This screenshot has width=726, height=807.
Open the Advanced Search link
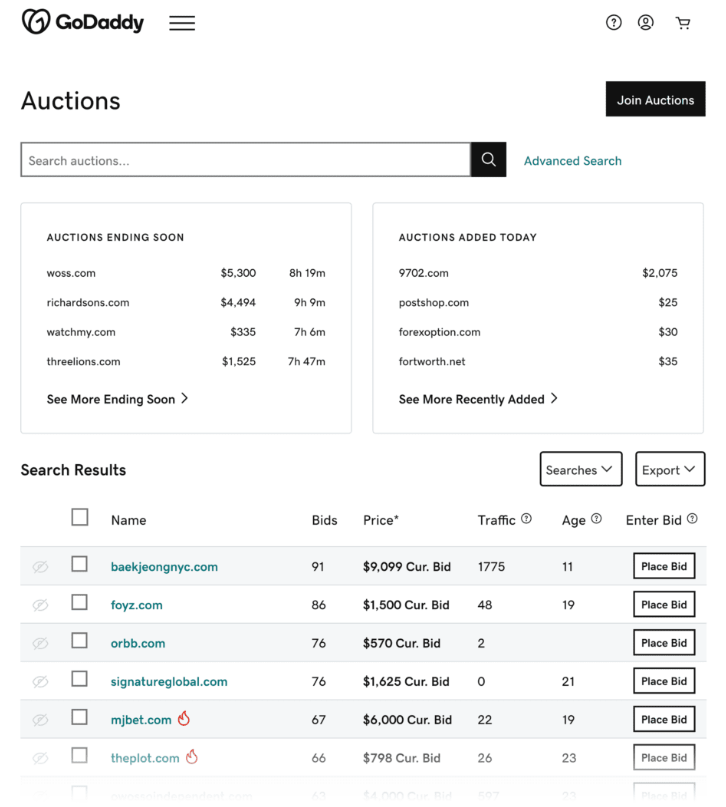click(572, 161)
